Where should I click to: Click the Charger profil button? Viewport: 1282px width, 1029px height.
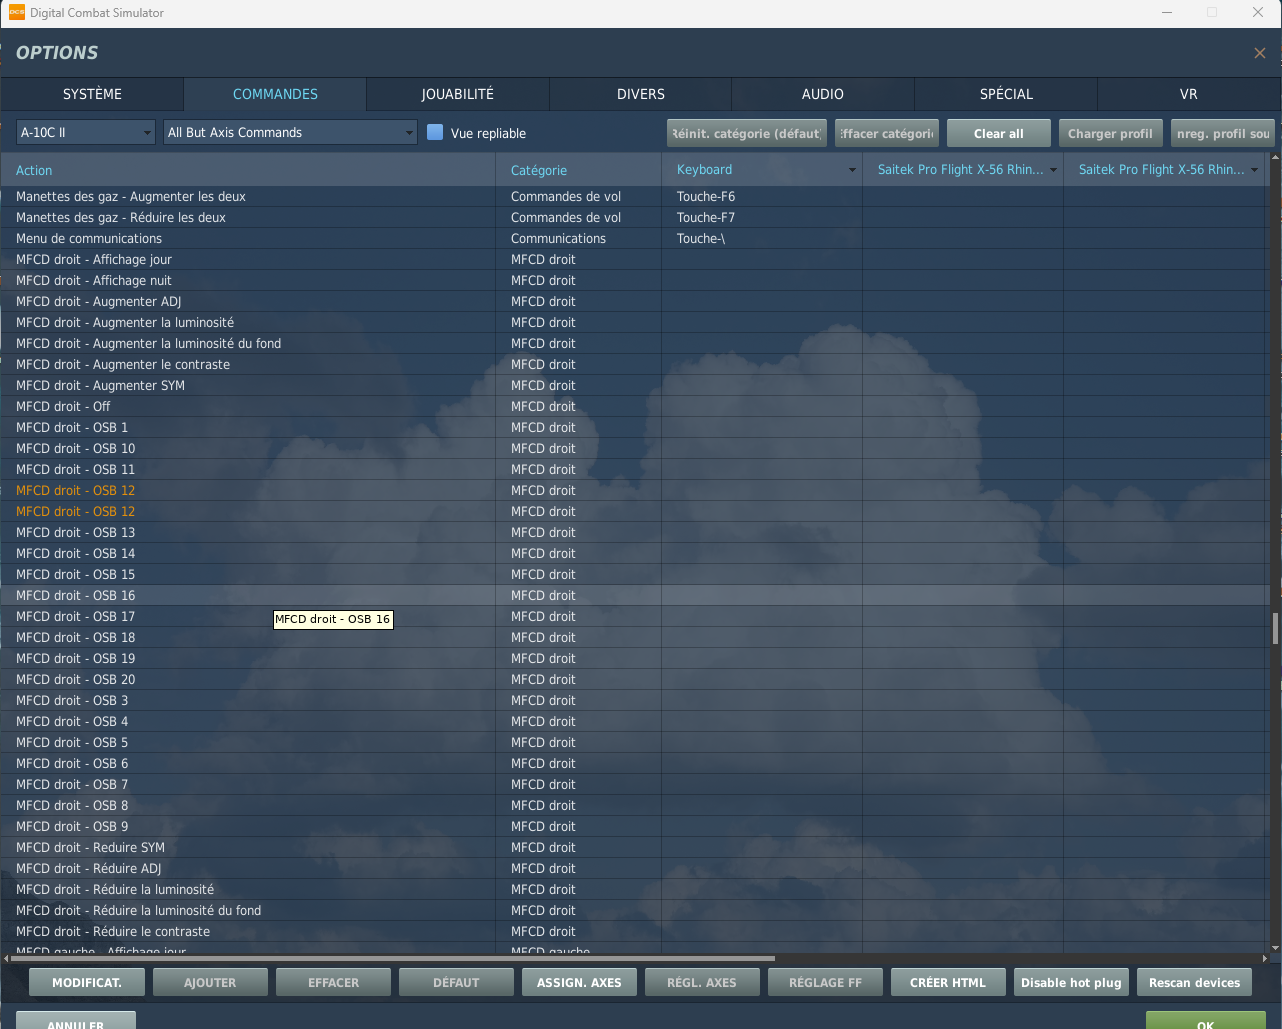(x=1110, y=133)
